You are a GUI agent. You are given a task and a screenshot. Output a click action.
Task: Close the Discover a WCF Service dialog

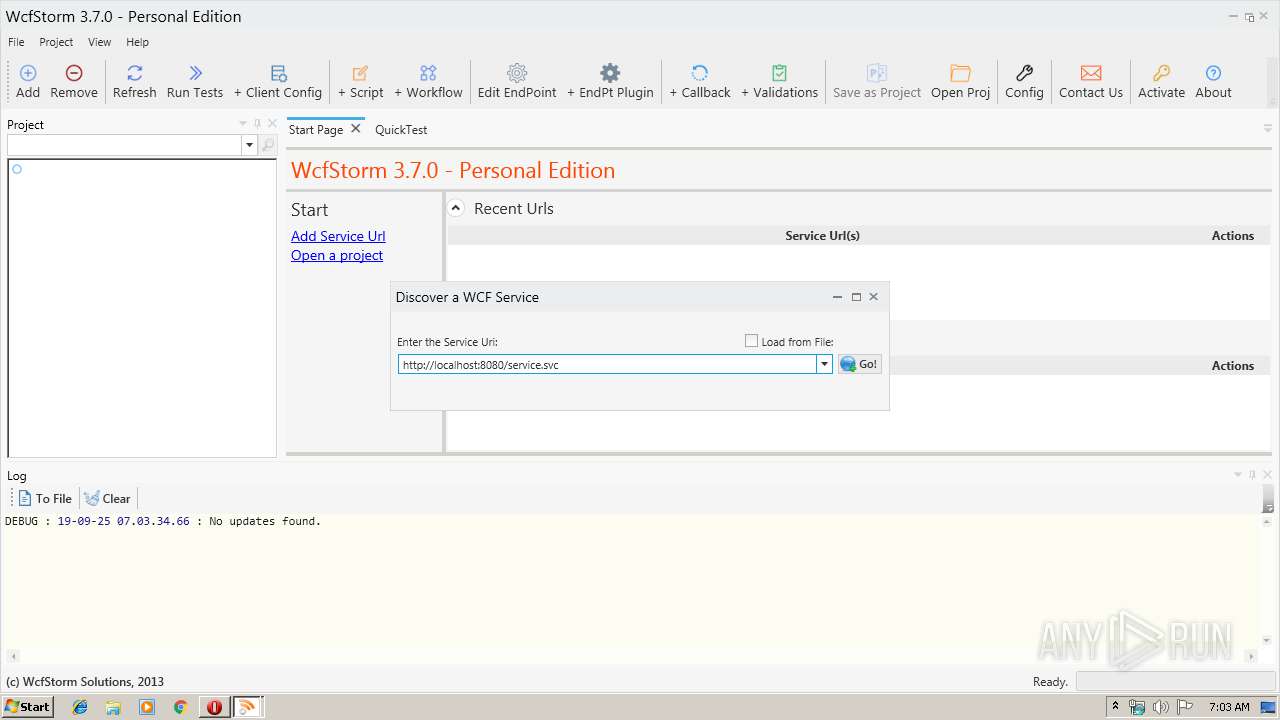(873, 297)
